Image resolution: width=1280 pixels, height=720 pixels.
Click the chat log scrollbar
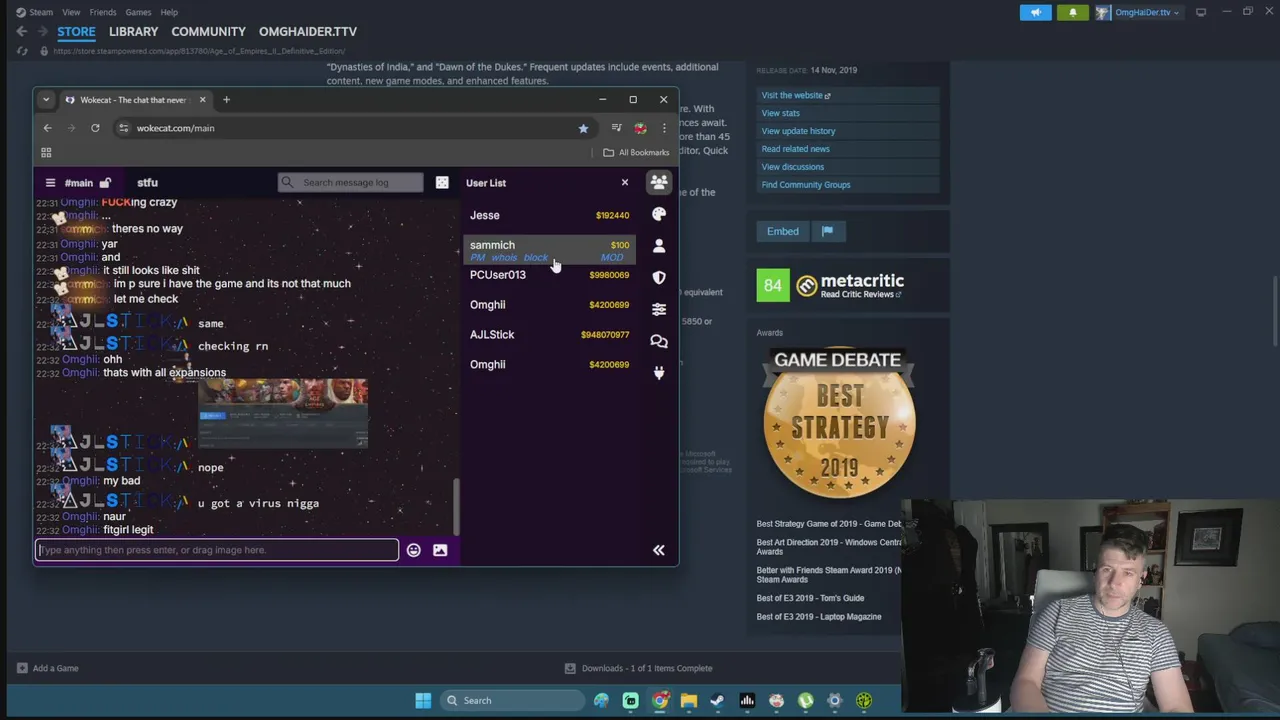[457, 507]
